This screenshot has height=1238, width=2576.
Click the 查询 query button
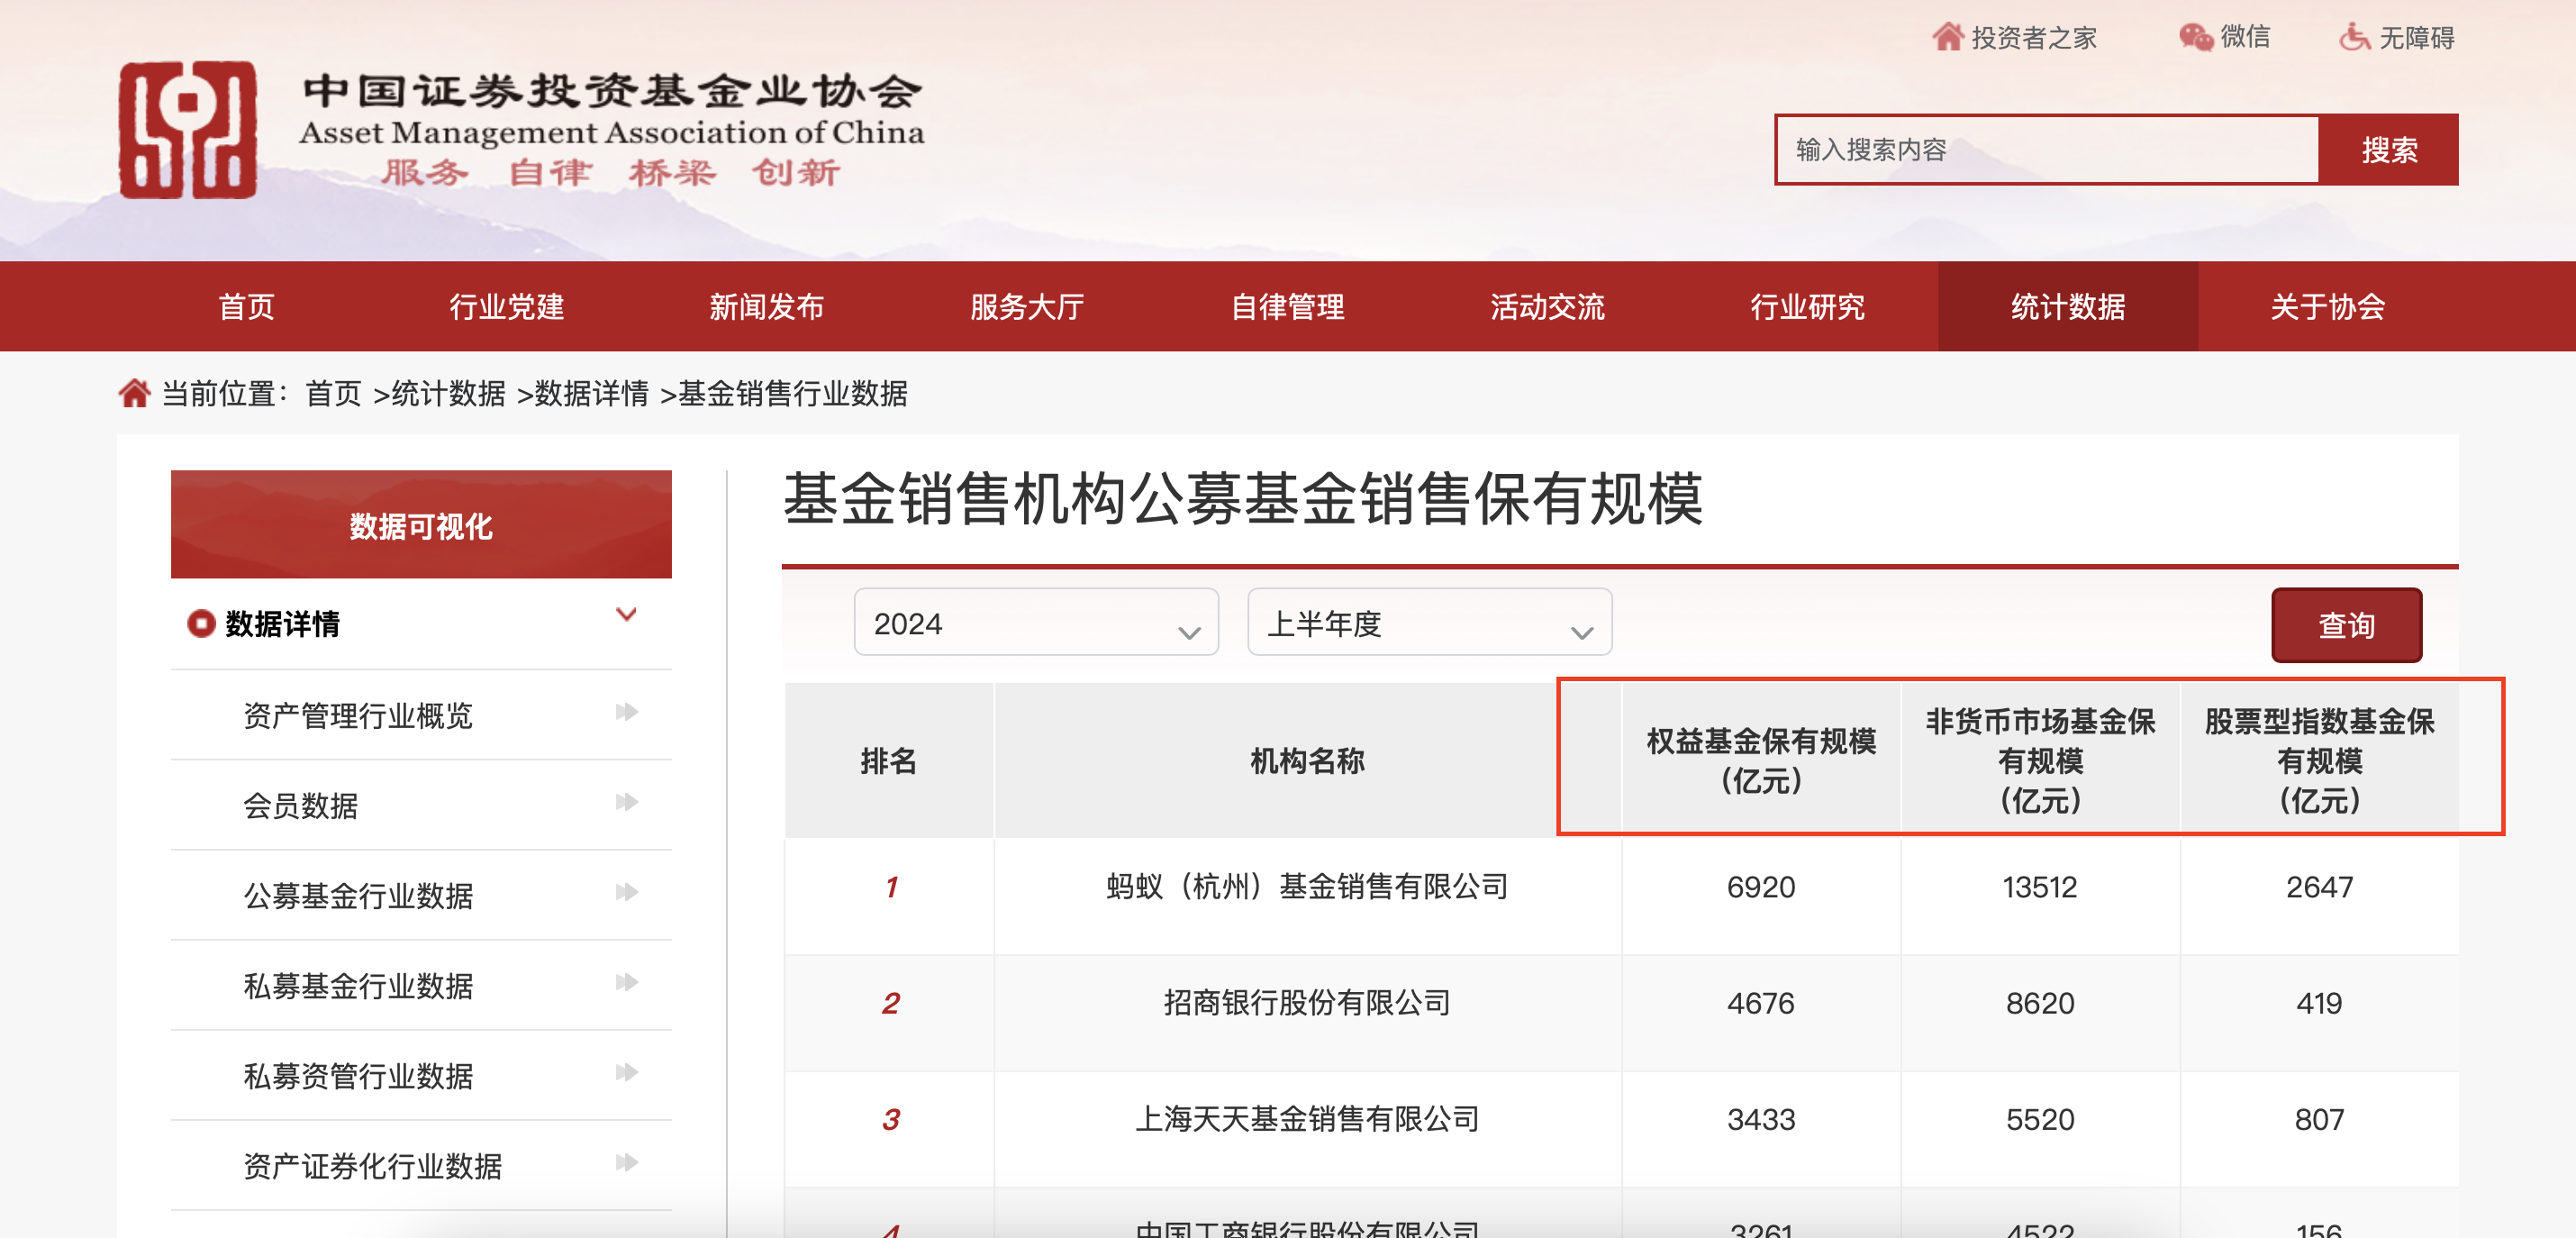(2347, 624)
